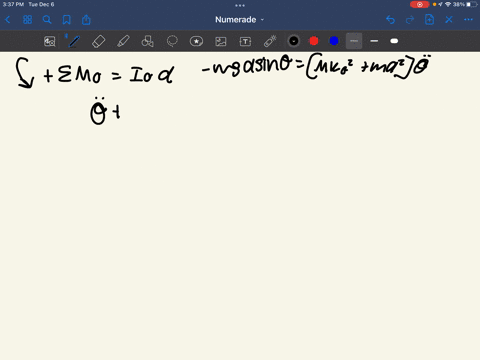Select the Pen tool
Viewport: 480px width, 360px height.
[x=74, y=41]
